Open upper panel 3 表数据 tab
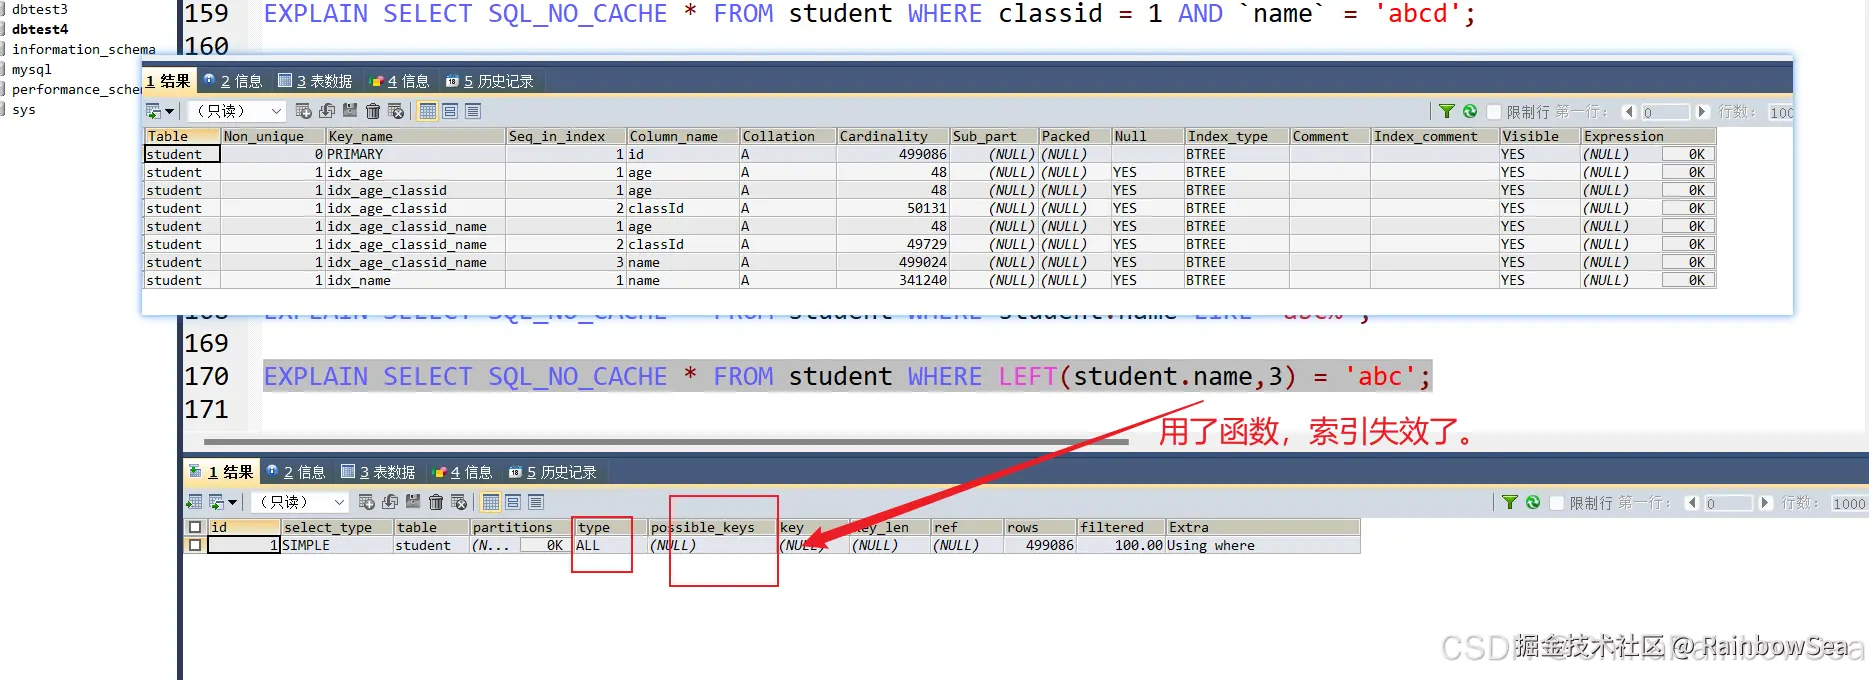Image resolution: width=1869 pixels, height=680 pixels. click(x=315, y=81)
